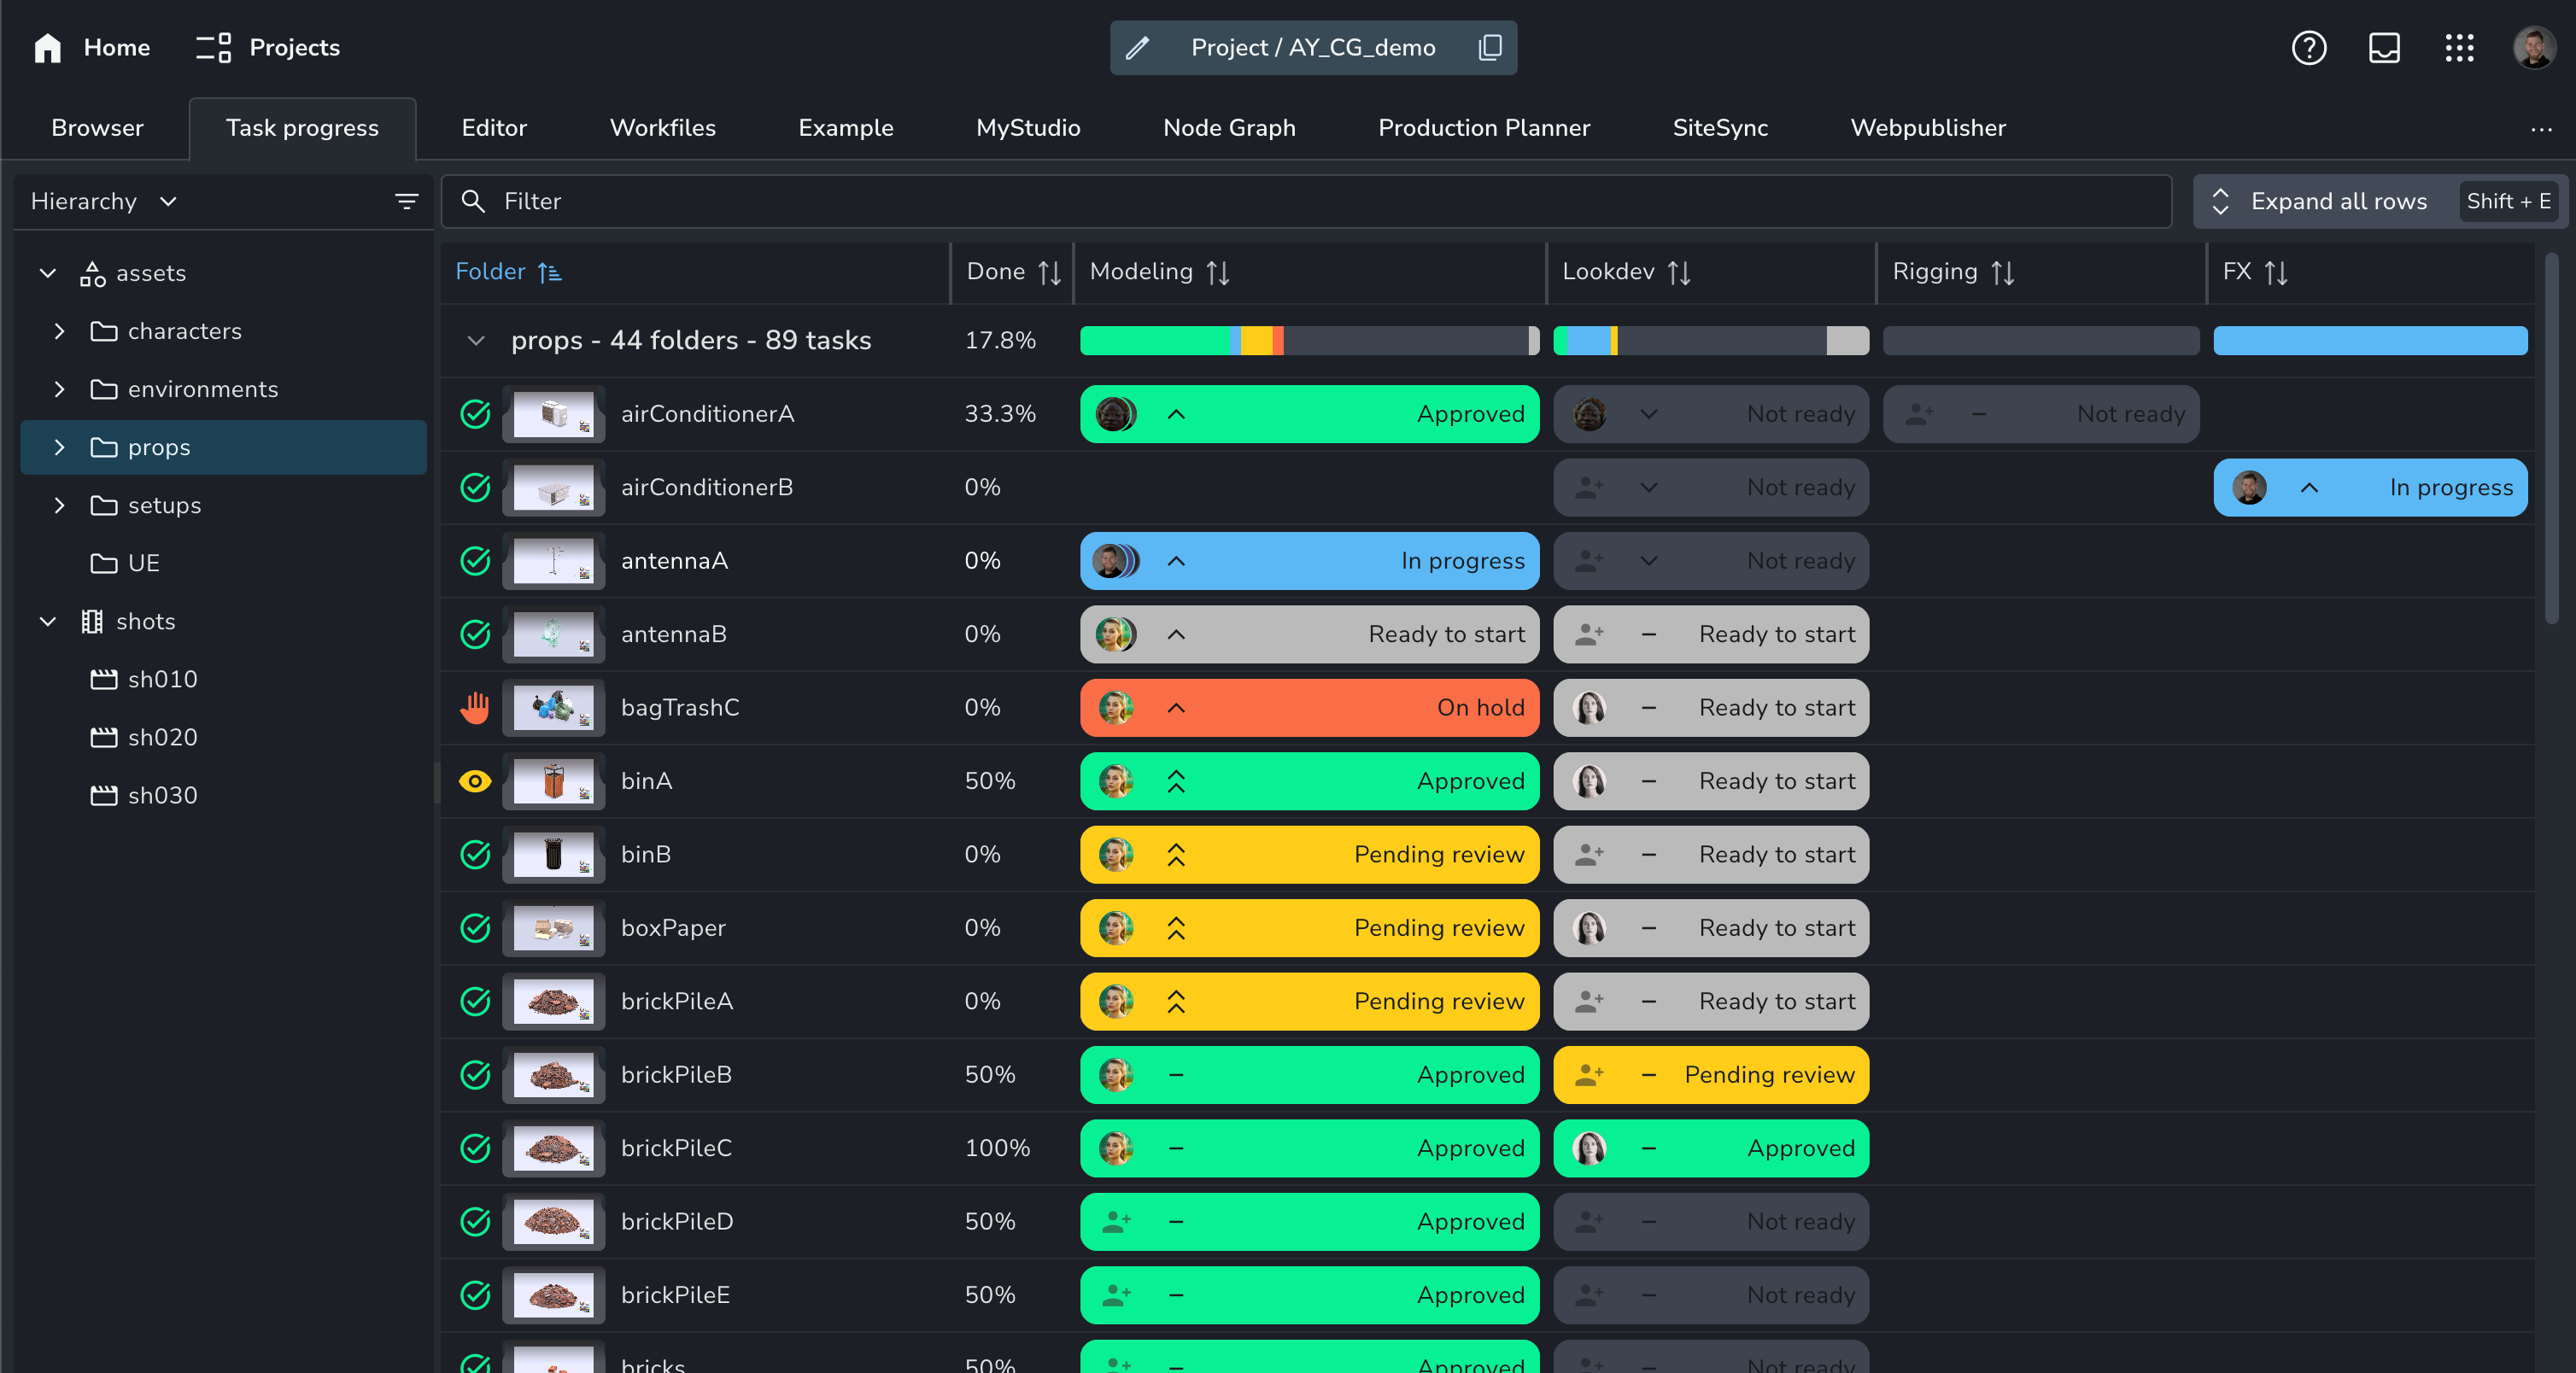Open the app grid menu icon
The height and width of the screenshot is (1373, 2576).
tap(2459, 47)
